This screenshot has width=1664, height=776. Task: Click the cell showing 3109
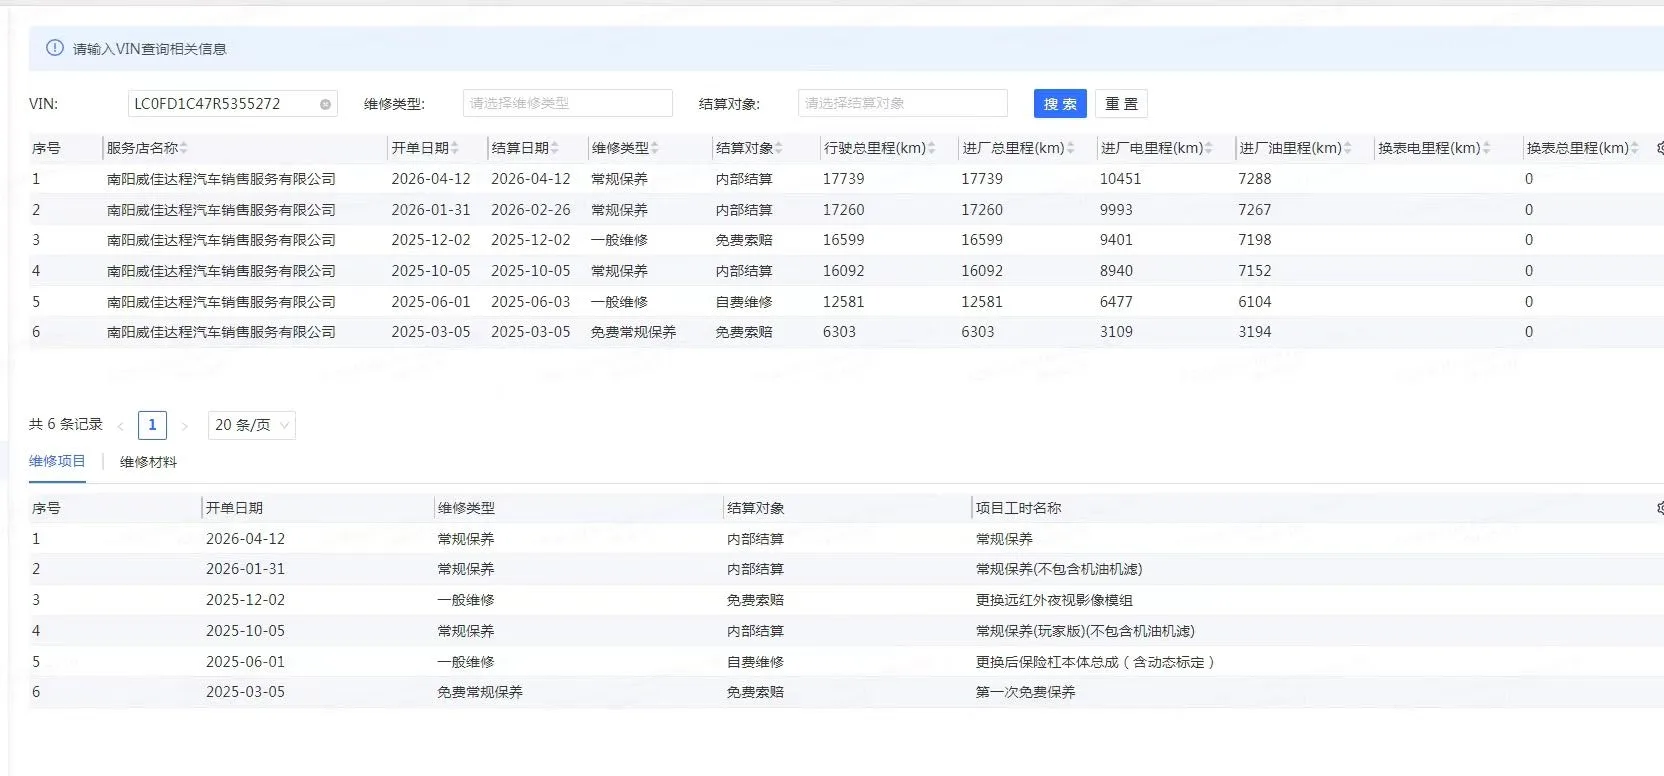(x=1116, y=332)
